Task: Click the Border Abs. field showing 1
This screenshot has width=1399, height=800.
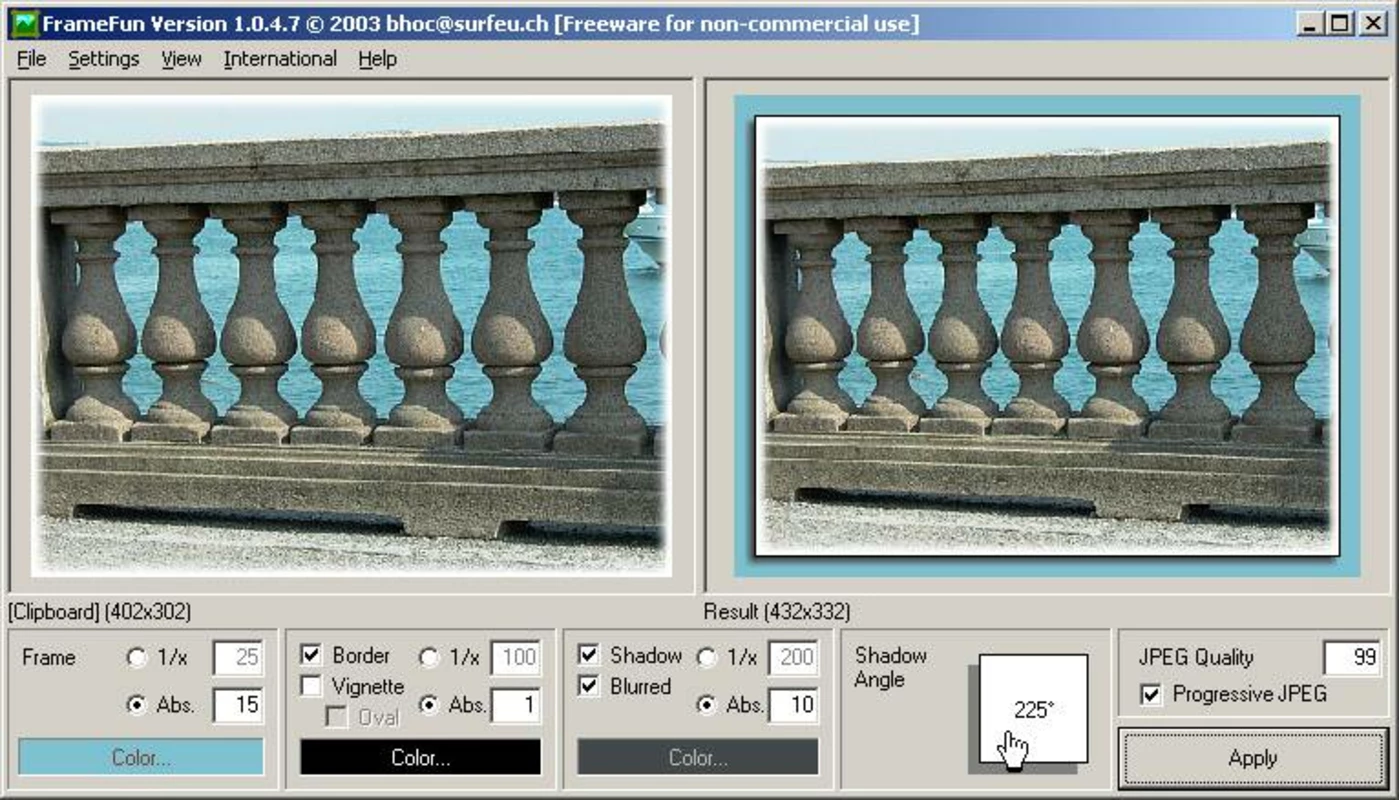Action: pos(516,705)
